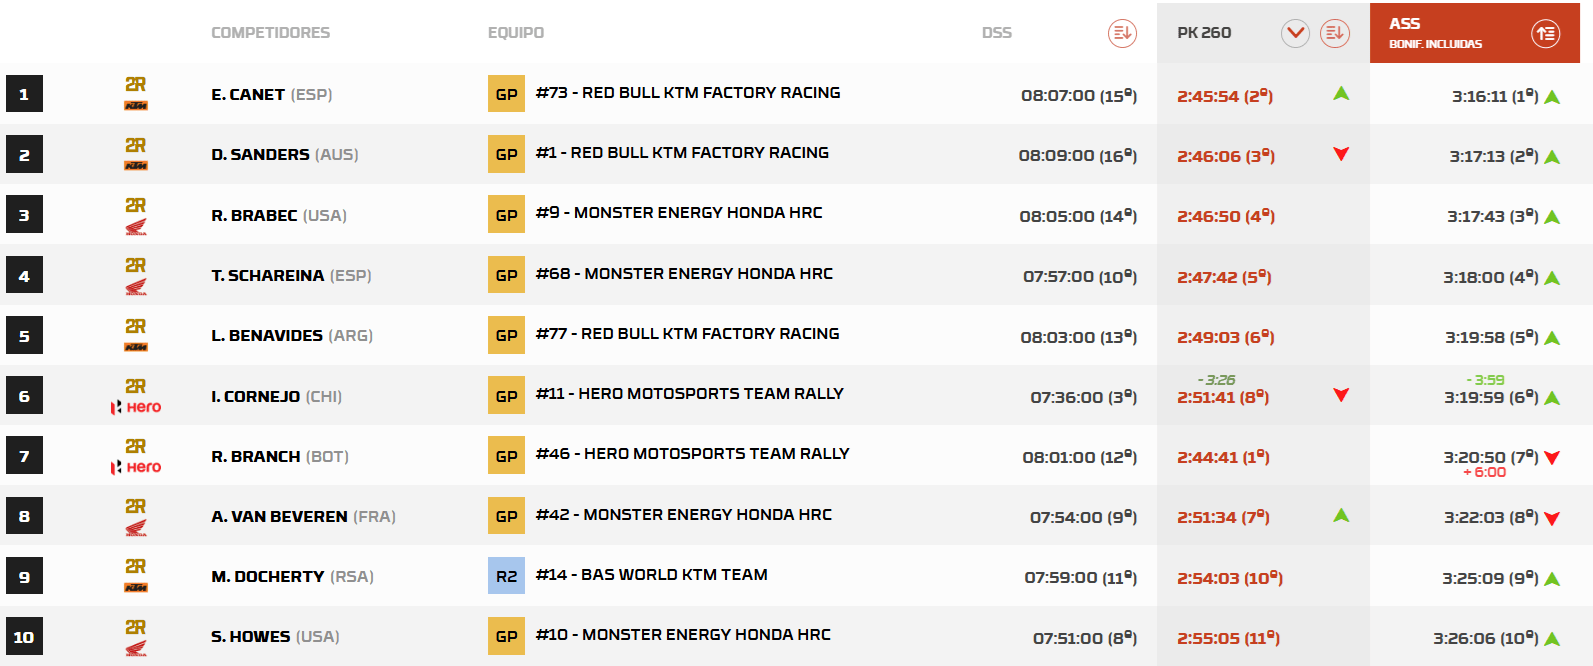This screenshot has width=1593, height=666.
Task: Click the -3:59 bonus above 3:19:59
Action: (x=1486, y=380)
